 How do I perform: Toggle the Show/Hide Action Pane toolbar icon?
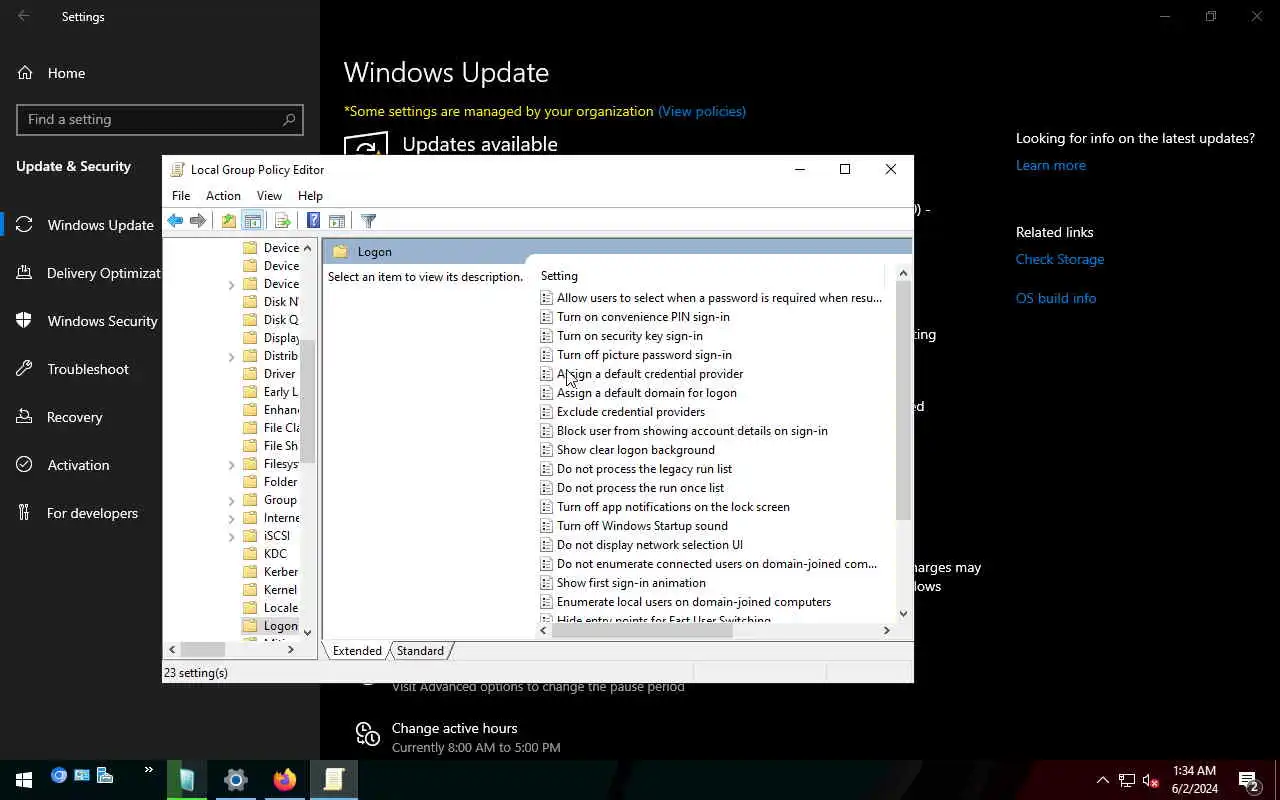coord(337,221)
